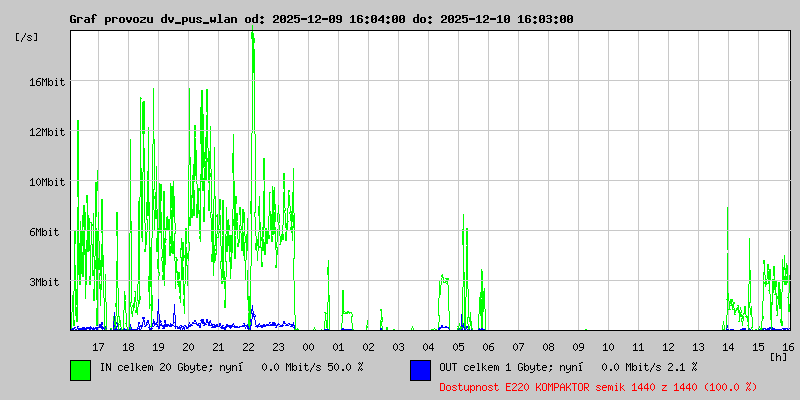This screenshot has height=400, width=800.
Task: Click the '12' hour label on x-axis
Action: [x=668, y=347]
